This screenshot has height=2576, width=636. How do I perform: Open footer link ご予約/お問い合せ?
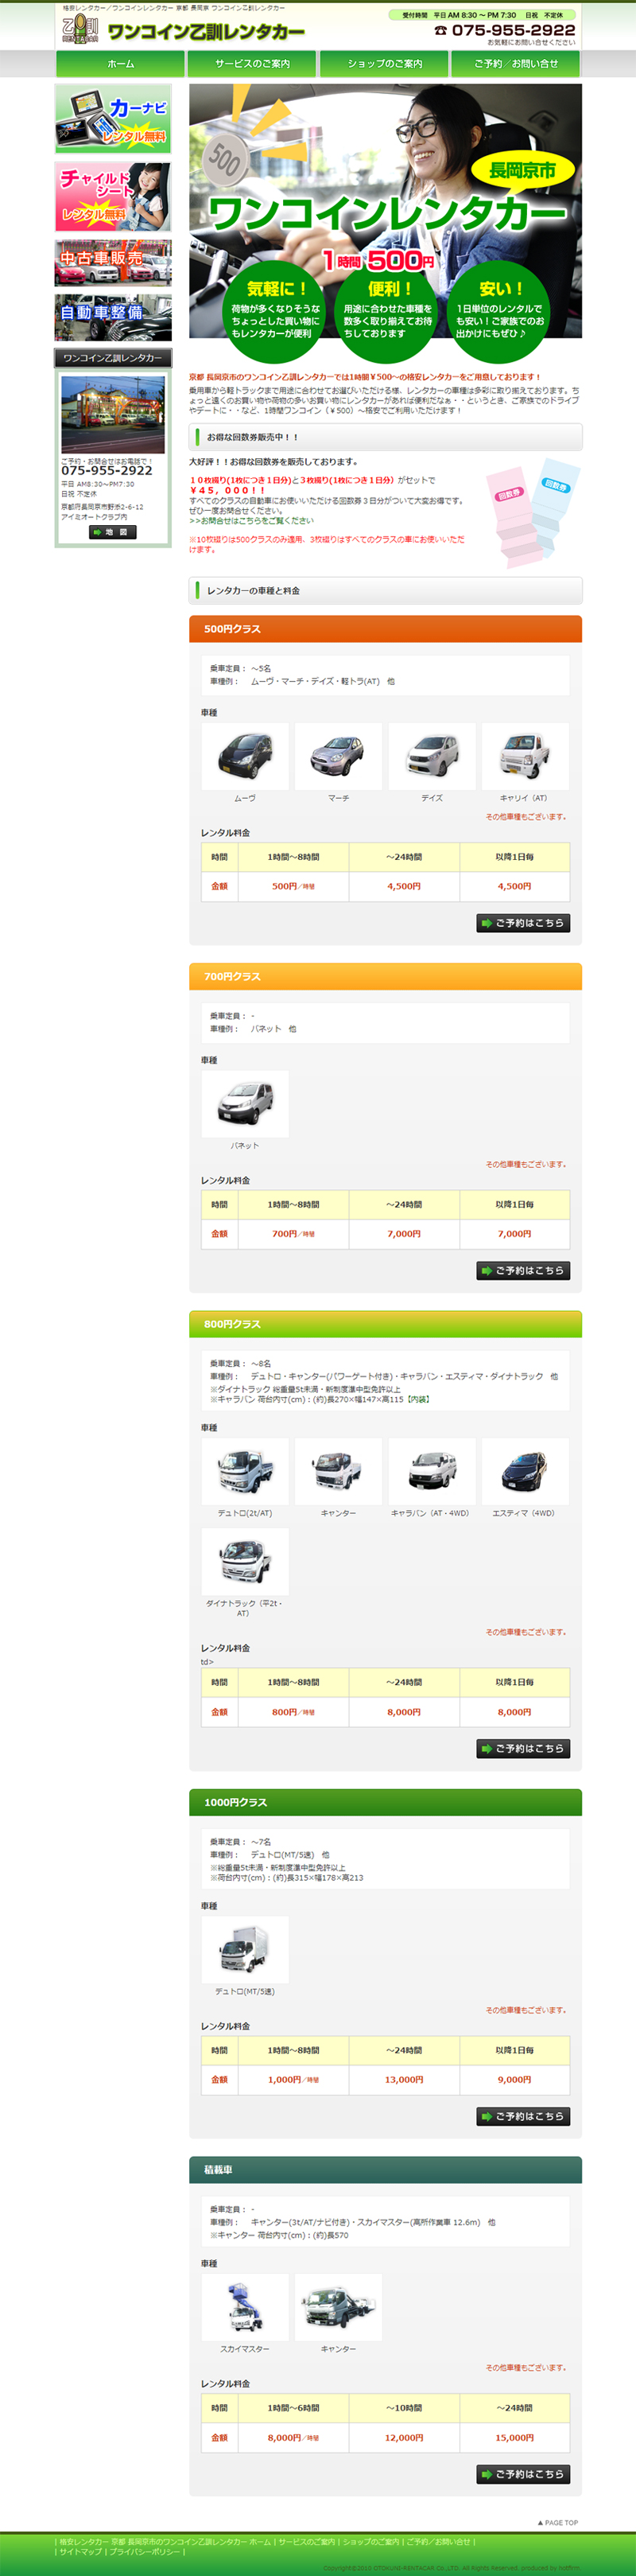(x=438, y=2541)
